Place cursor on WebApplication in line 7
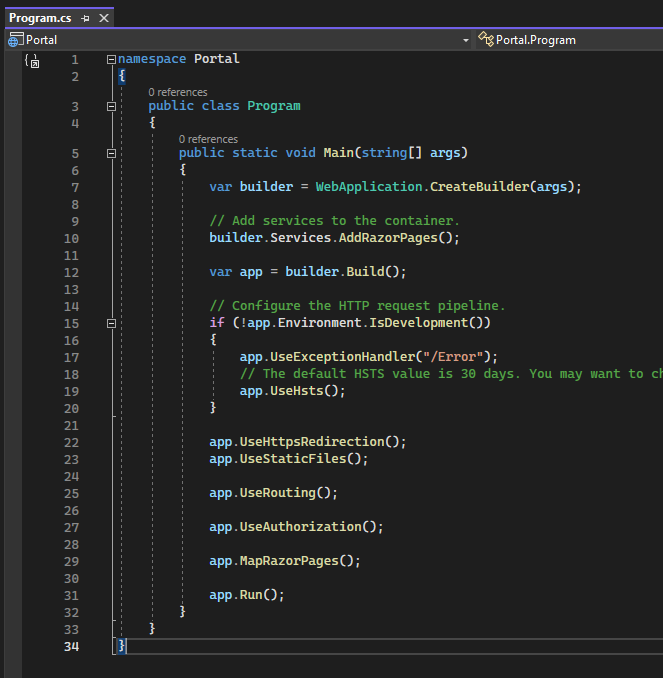Image resolution: width=663 pixels, height=678 pixels. (x=369, y=187)
